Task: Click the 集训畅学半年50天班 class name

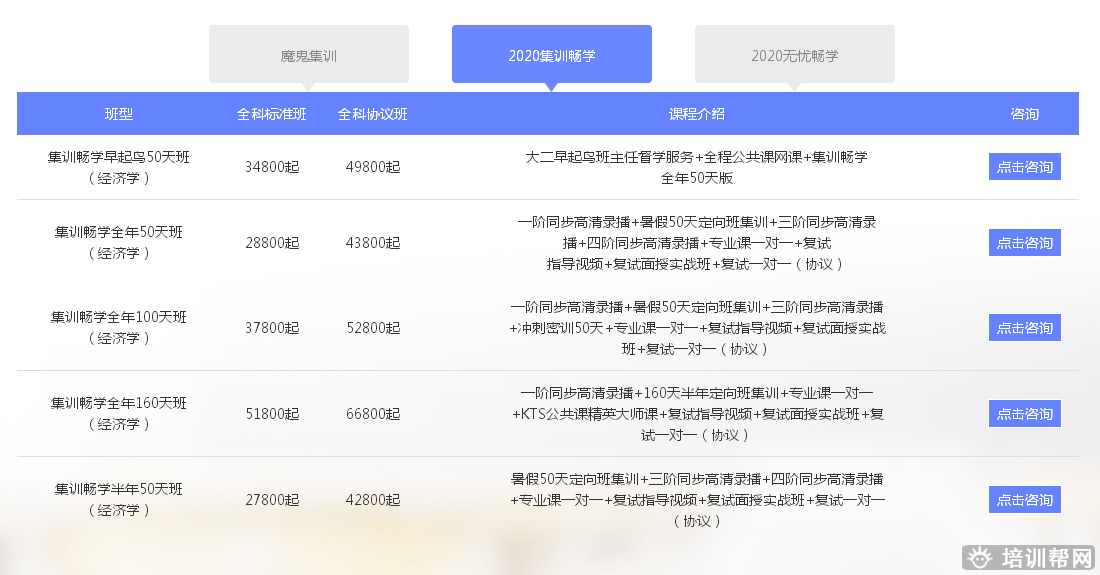Action: coord(118,489)
